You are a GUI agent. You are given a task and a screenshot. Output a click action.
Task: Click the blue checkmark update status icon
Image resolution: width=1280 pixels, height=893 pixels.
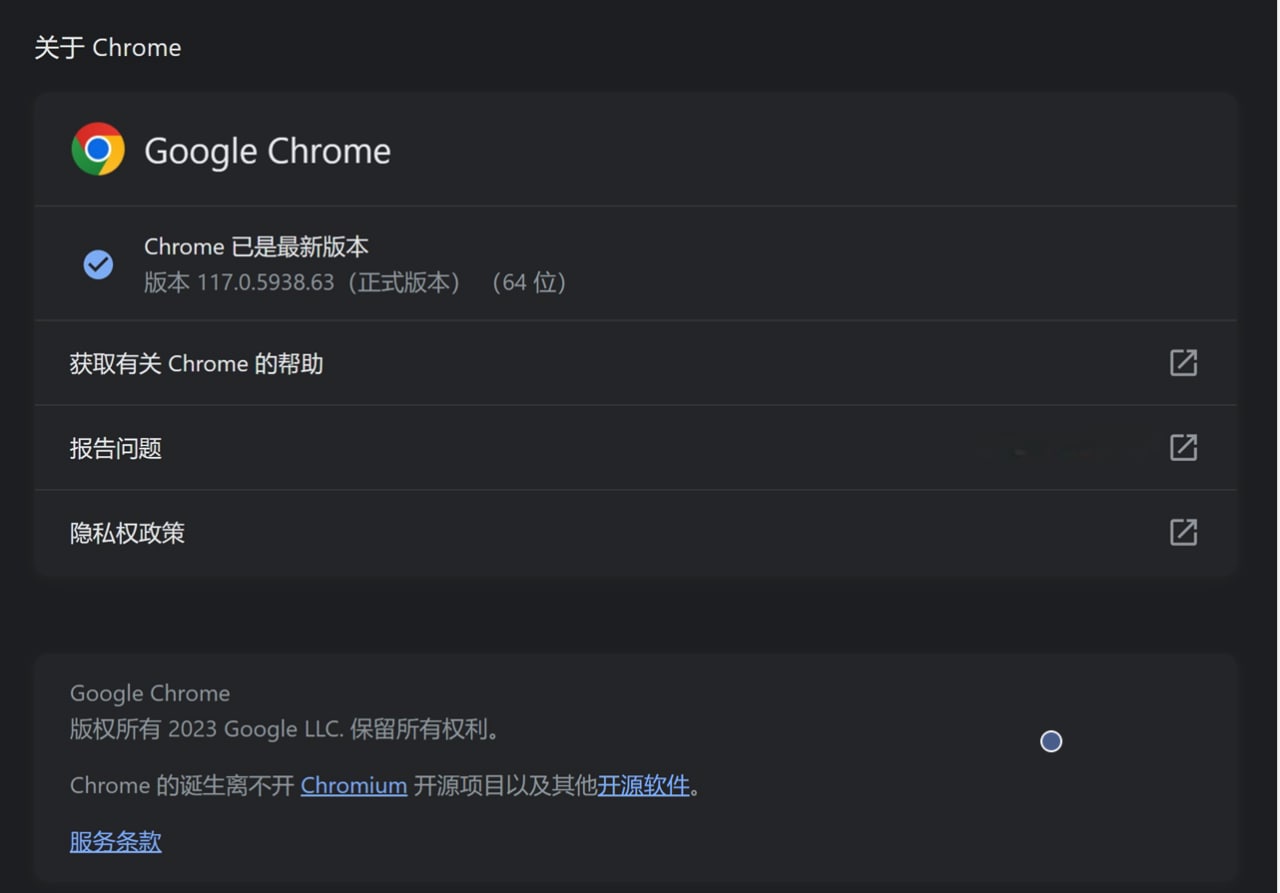point(98,265)
